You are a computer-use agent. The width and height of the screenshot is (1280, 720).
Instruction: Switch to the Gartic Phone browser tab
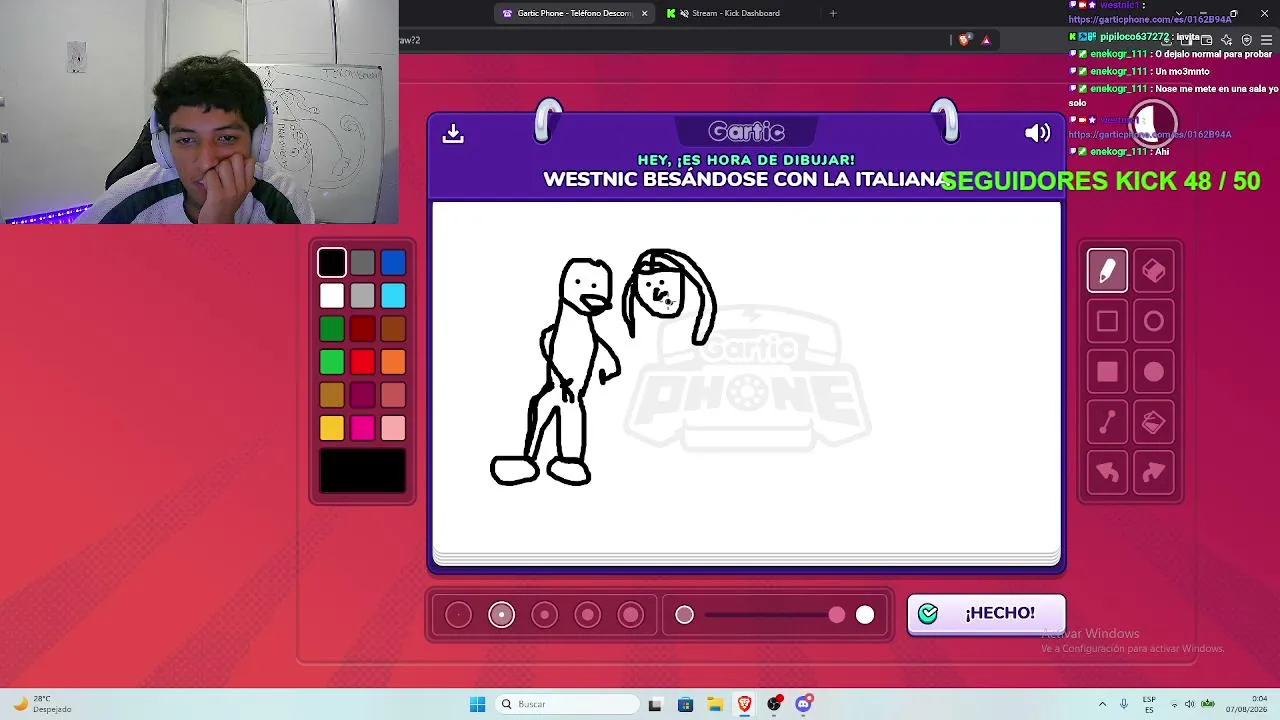(567, 13)
